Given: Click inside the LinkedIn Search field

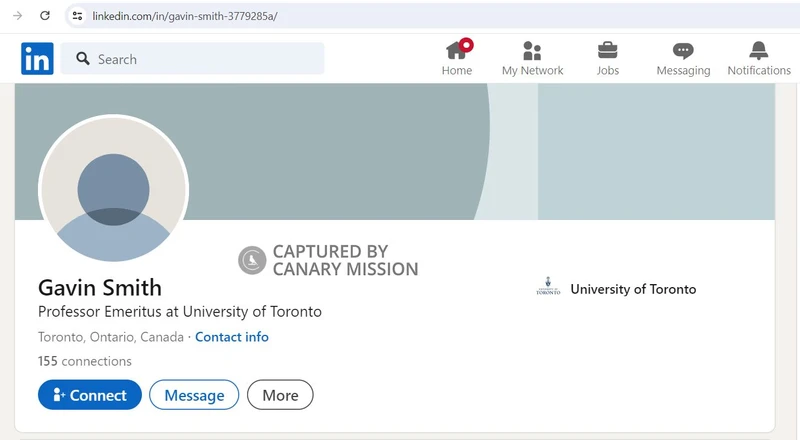Looking at the screenshot, I should [192, 59].
